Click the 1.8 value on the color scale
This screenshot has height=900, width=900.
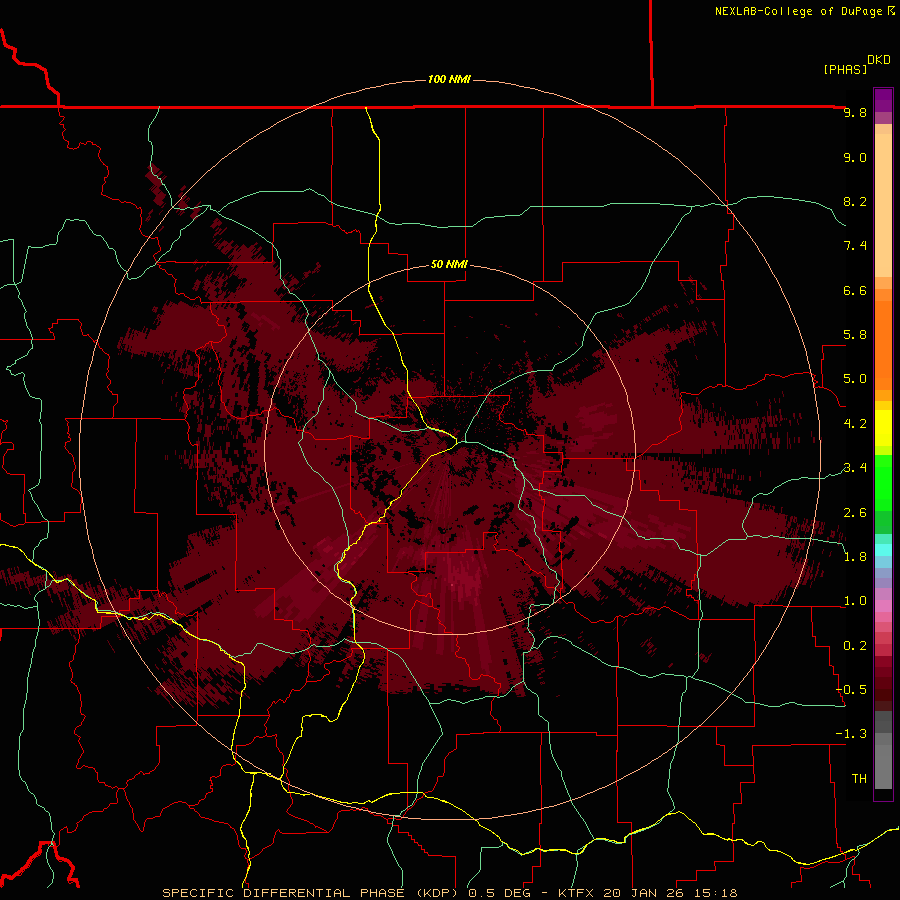[855, 557]
